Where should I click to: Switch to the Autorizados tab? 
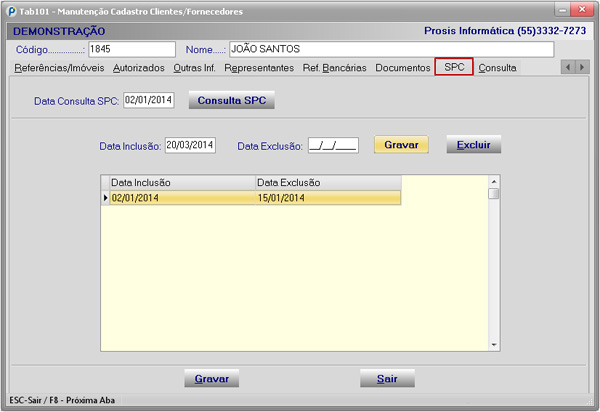139,68
